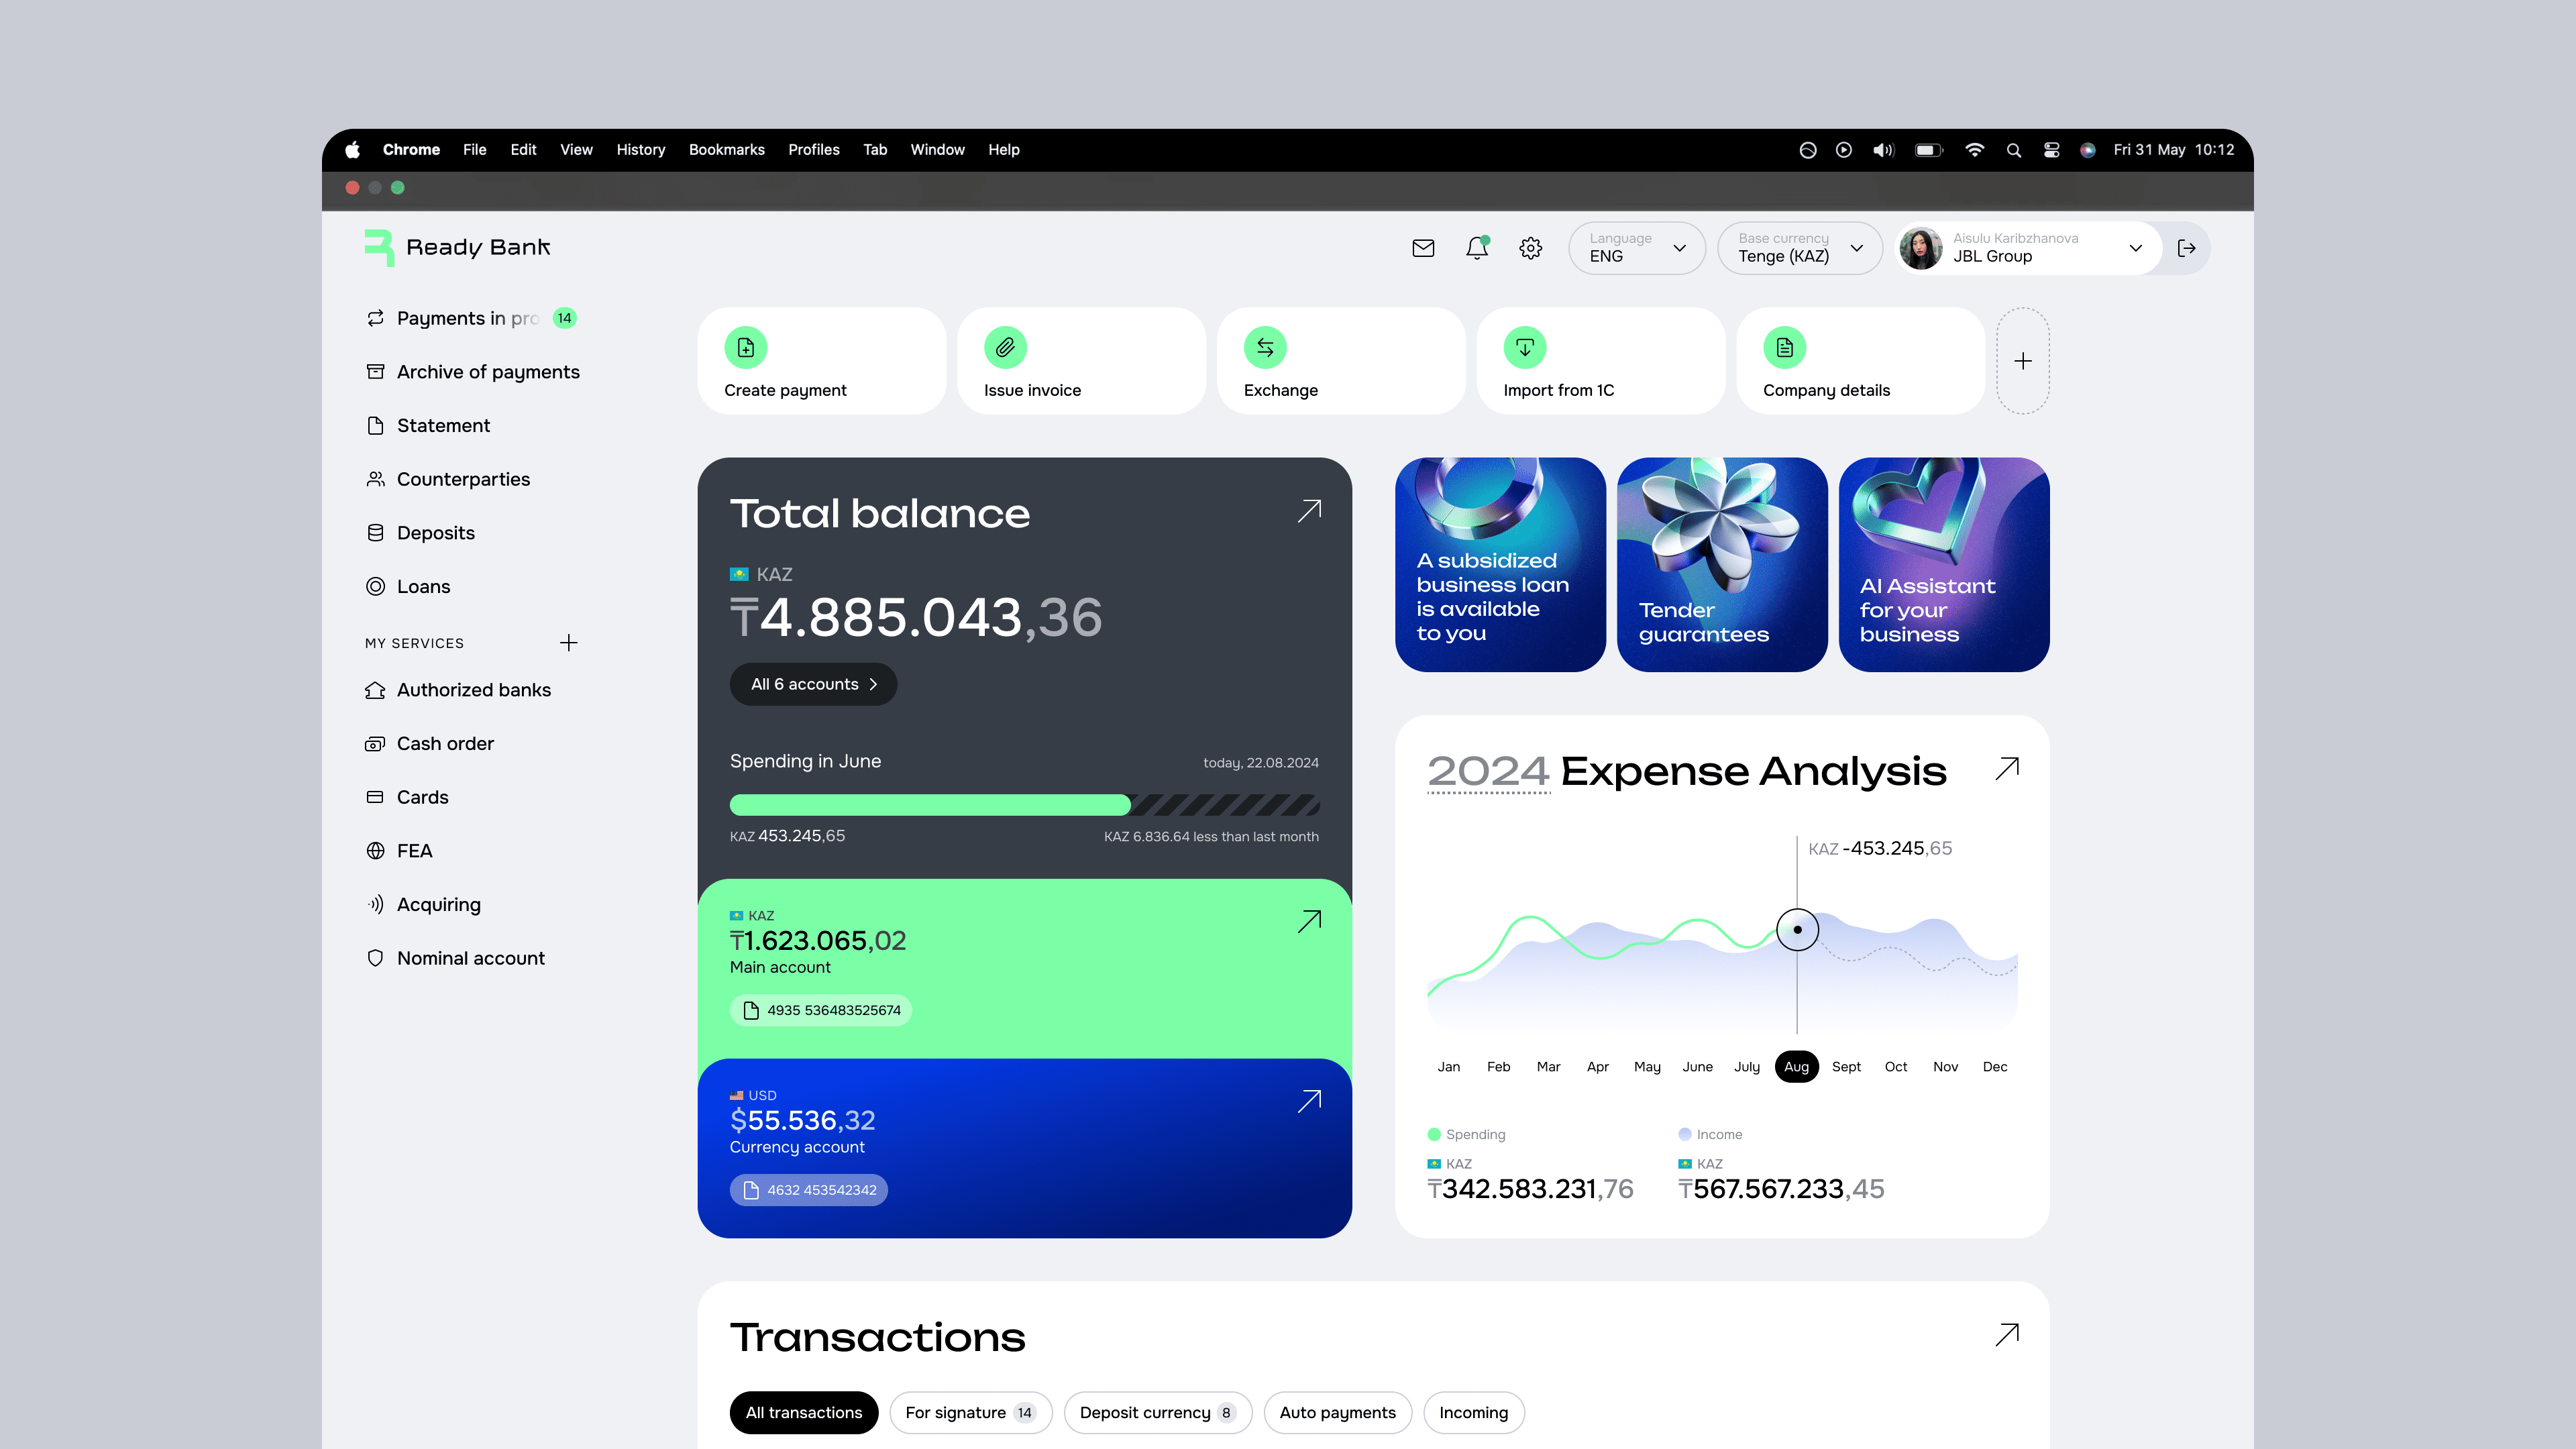Open Archive of payments in sidebar
Screen dimensions: 2576x1449
[487, 372]
